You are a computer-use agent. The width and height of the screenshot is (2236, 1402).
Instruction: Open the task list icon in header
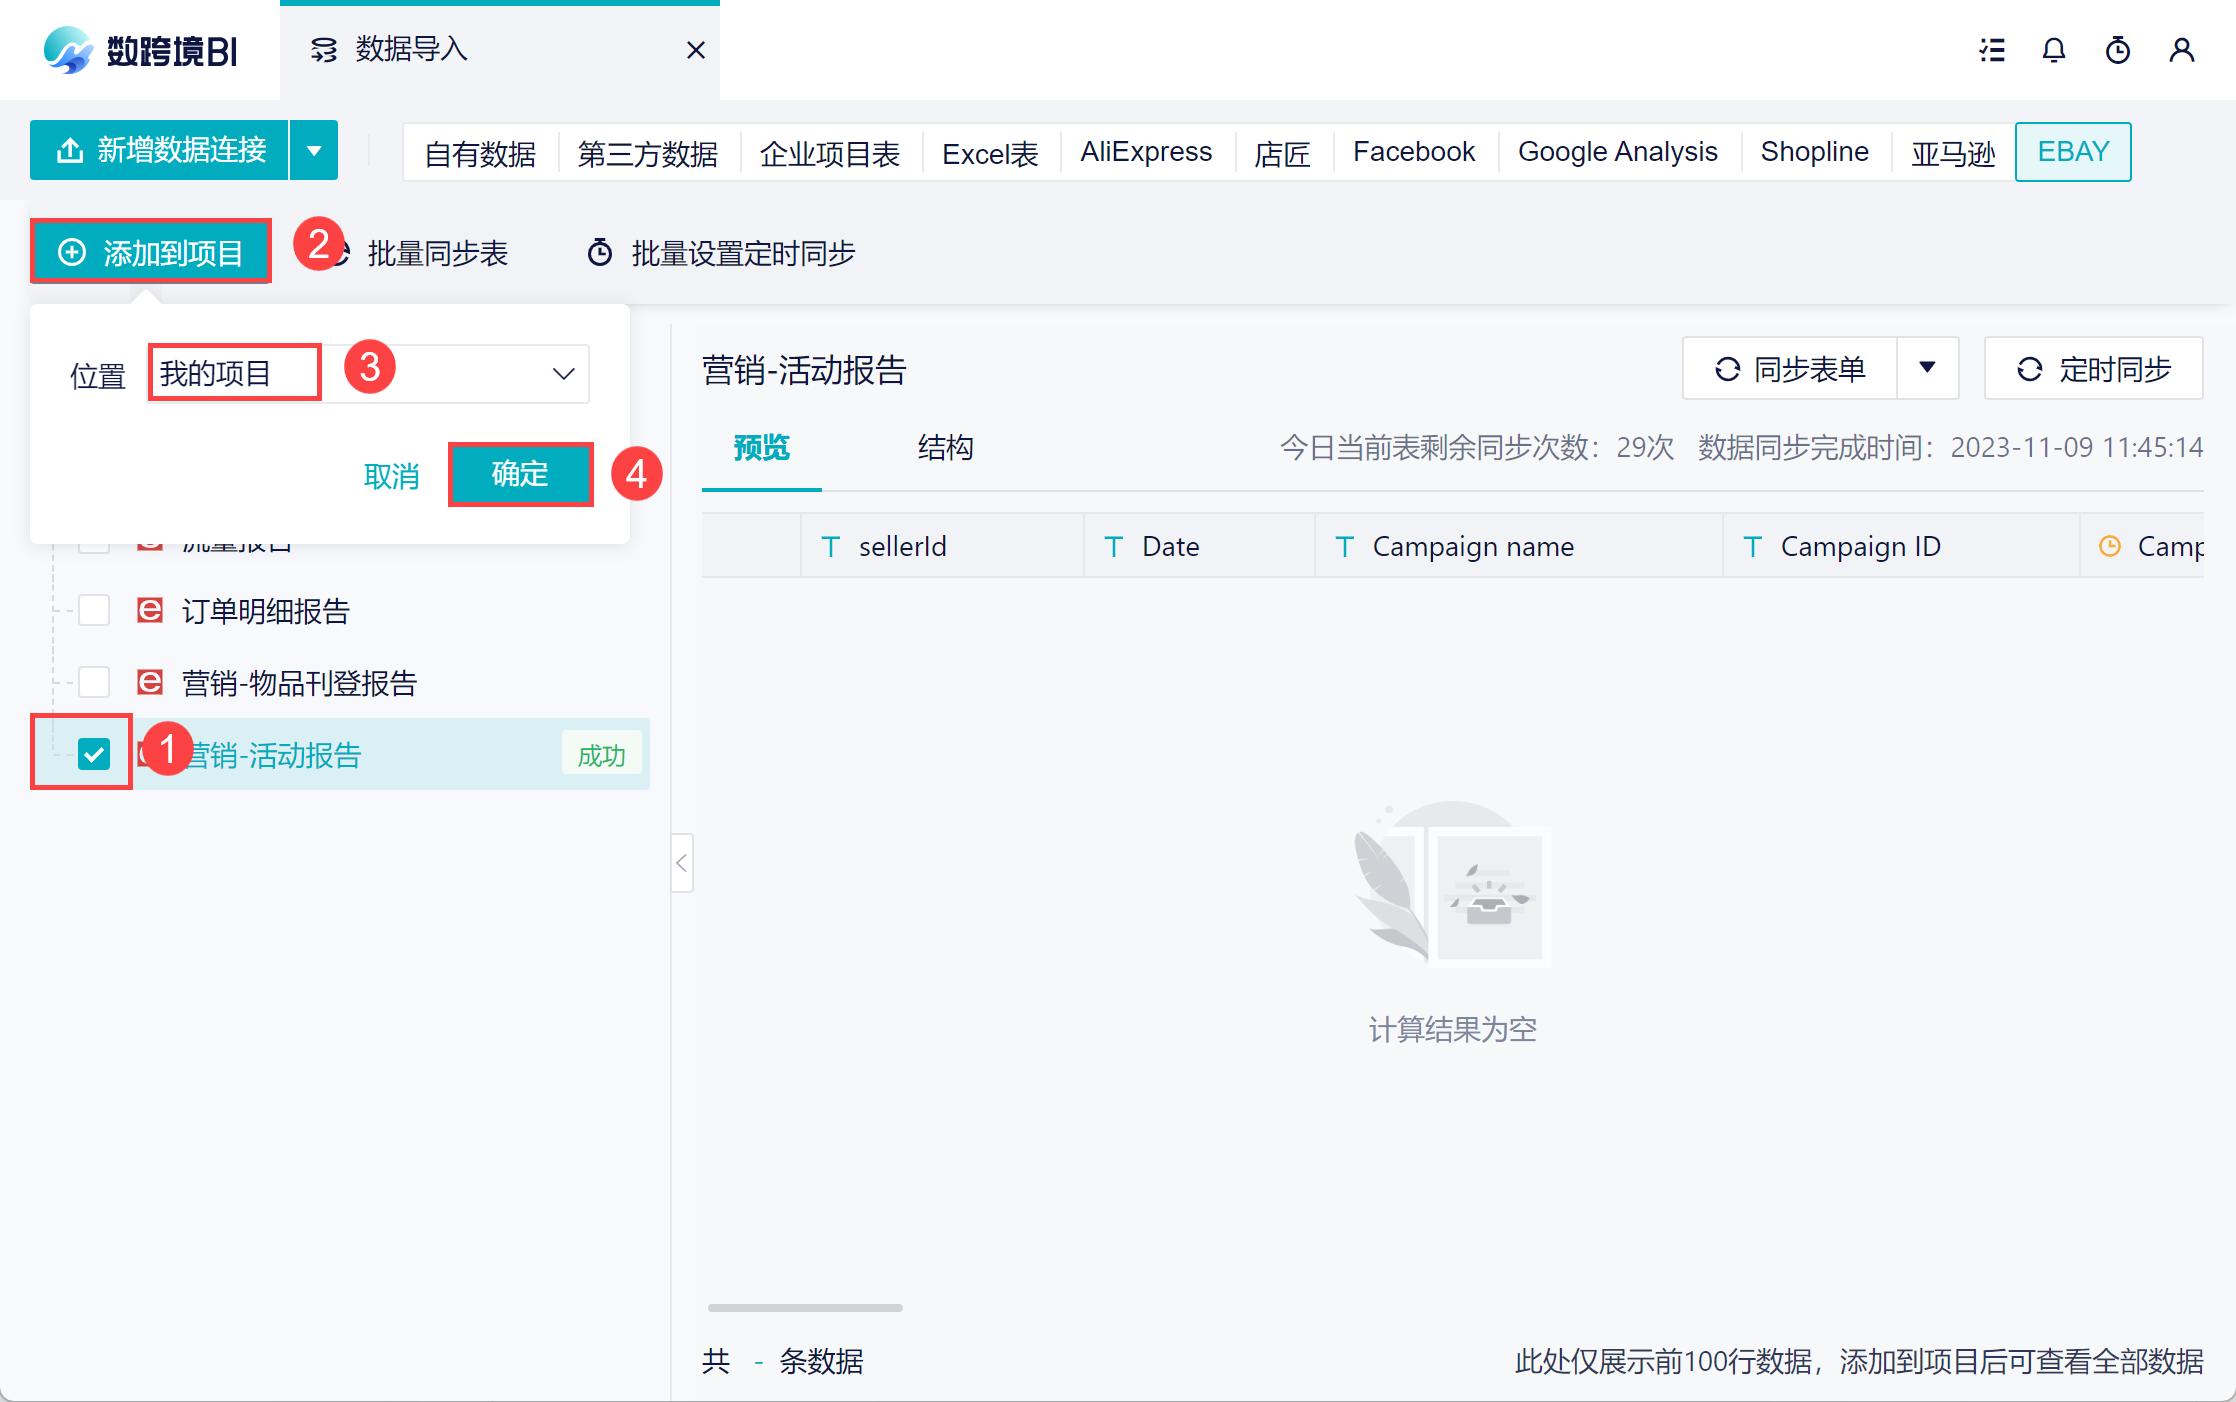coord(1992,50)
